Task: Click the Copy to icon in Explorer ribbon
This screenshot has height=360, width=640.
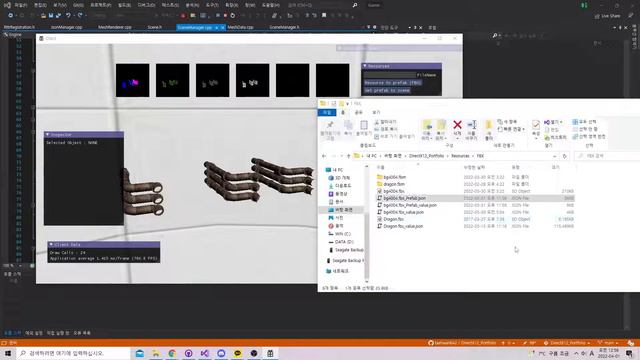Action: 441,125
